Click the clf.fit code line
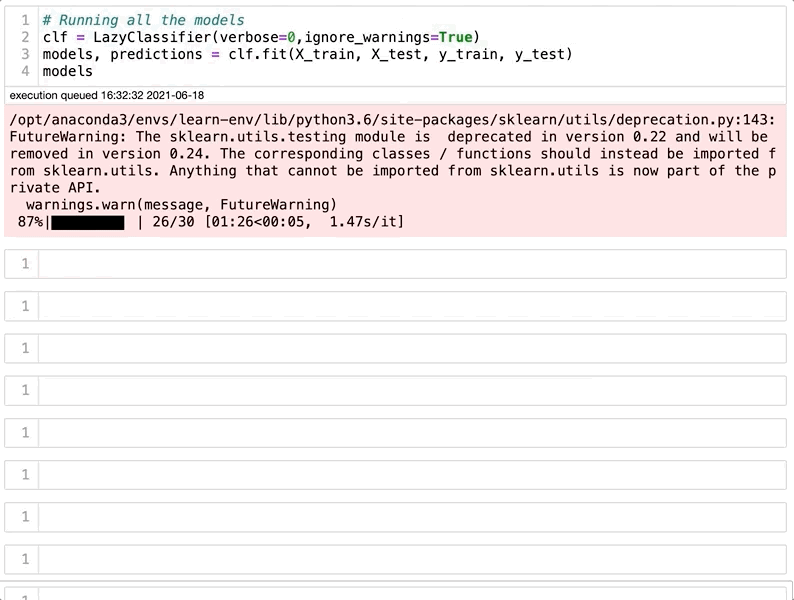 tap(307, 54)
